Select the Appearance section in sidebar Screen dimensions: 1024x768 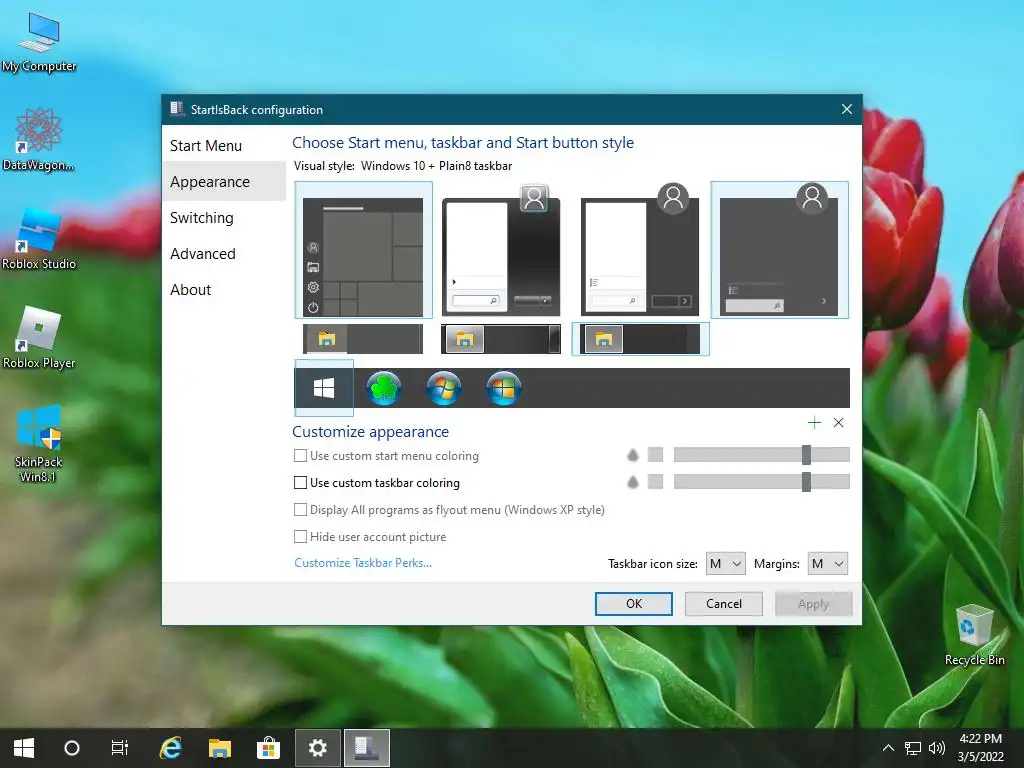click(x=223, y=182)
